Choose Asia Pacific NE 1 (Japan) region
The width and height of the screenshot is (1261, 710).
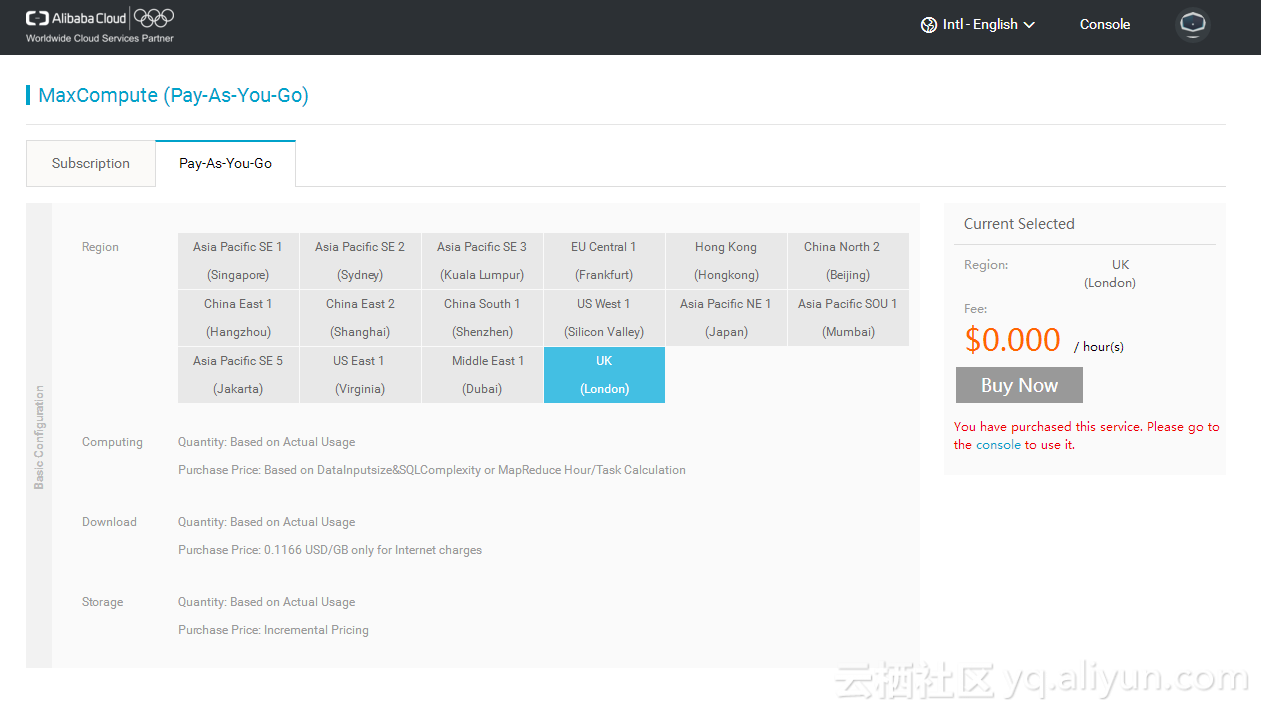pyautogui.click(x=726, y=318)
